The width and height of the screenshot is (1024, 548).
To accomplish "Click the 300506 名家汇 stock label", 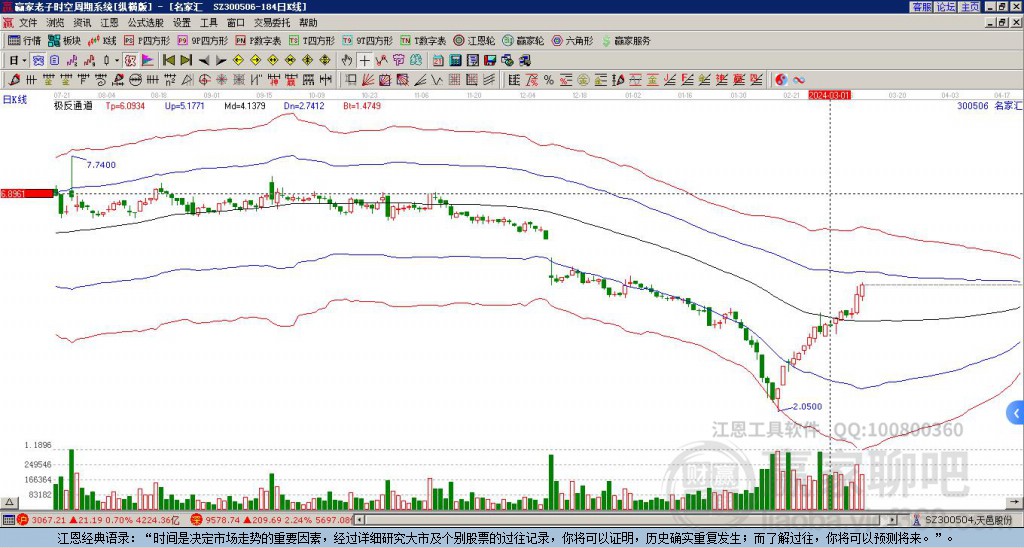I will (989, 106).
